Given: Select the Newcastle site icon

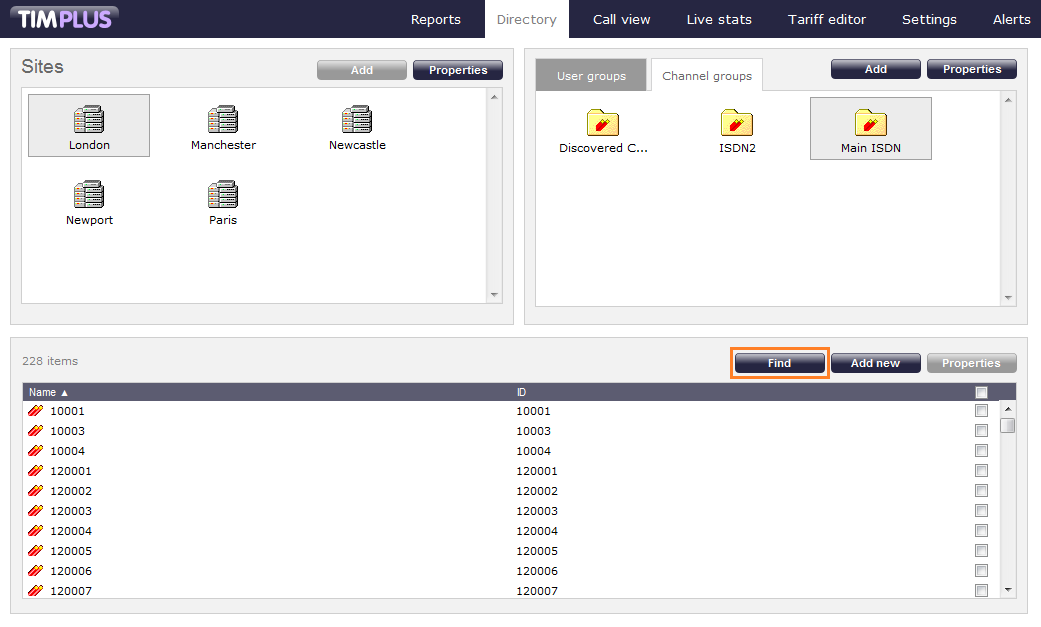Looking at the screenshot, I should click(357, 120).
